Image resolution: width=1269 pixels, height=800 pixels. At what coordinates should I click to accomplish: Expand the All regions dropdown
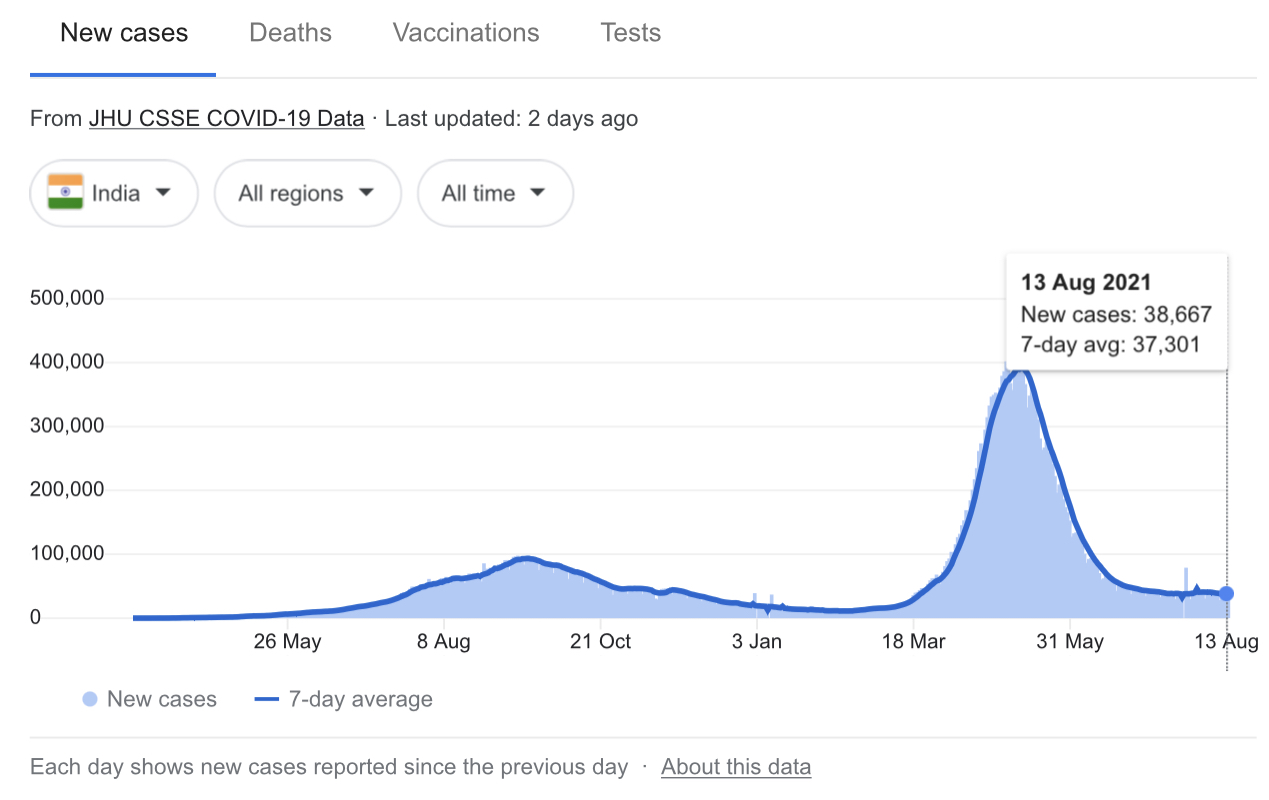pyautogui.click(x=307, y=193)
